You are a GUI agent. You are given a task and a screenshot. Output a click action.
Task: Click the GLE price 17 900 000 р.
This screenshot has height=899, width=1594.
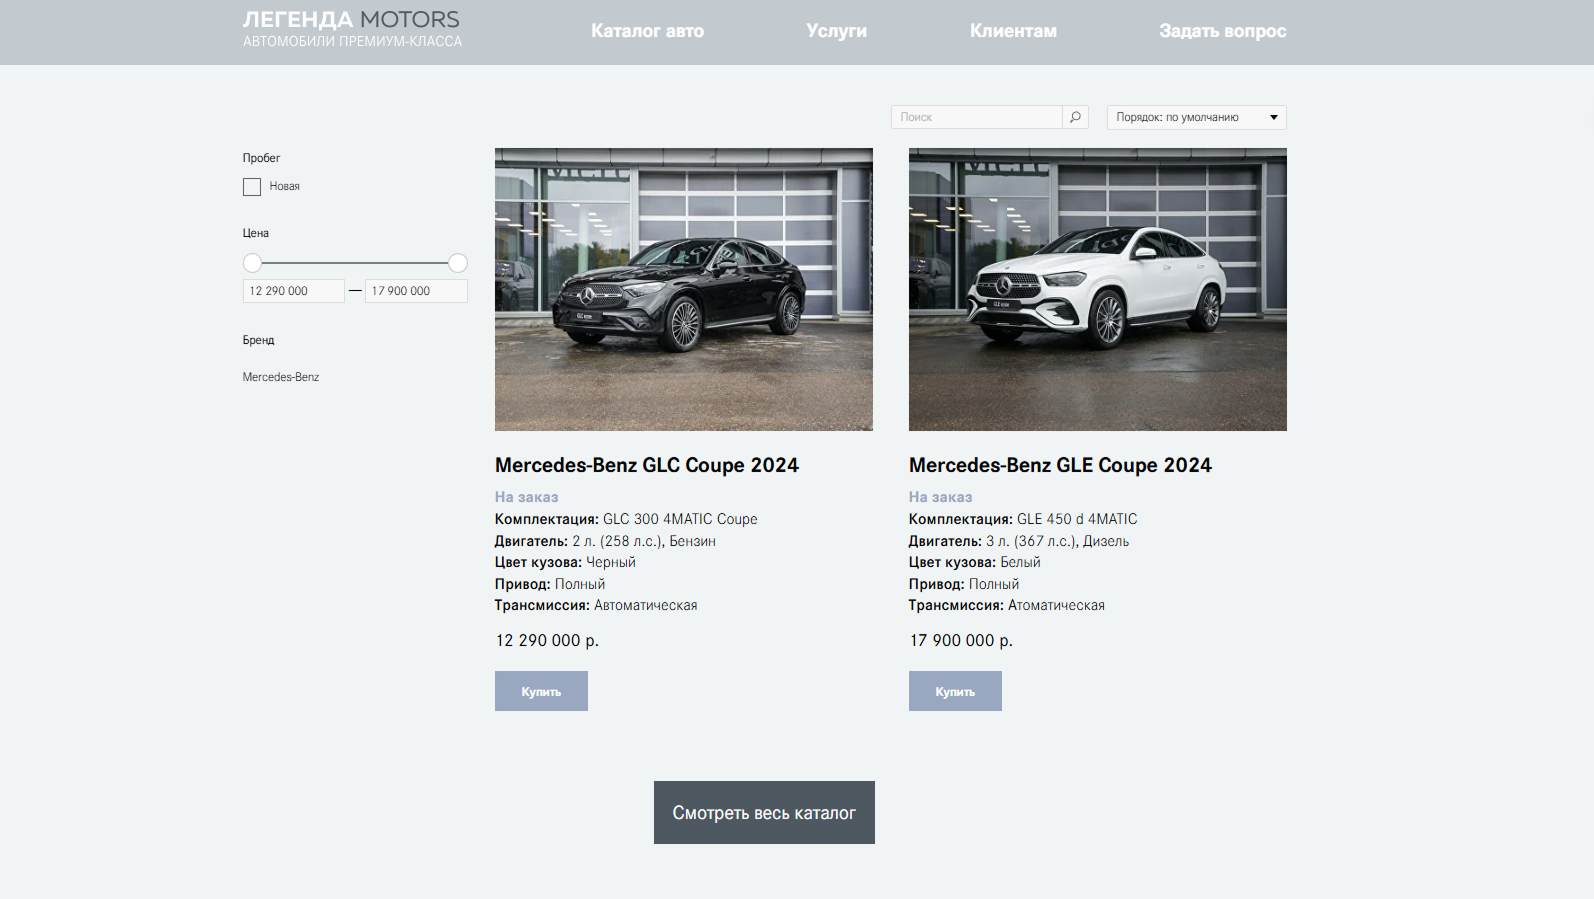(961, 640)
